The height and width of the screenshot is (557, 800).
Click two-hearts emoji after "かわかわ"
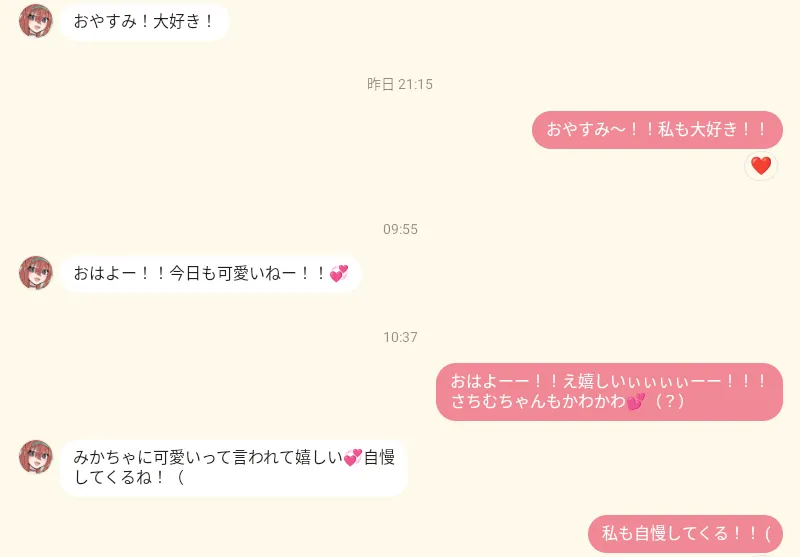[x=636, y=401]
